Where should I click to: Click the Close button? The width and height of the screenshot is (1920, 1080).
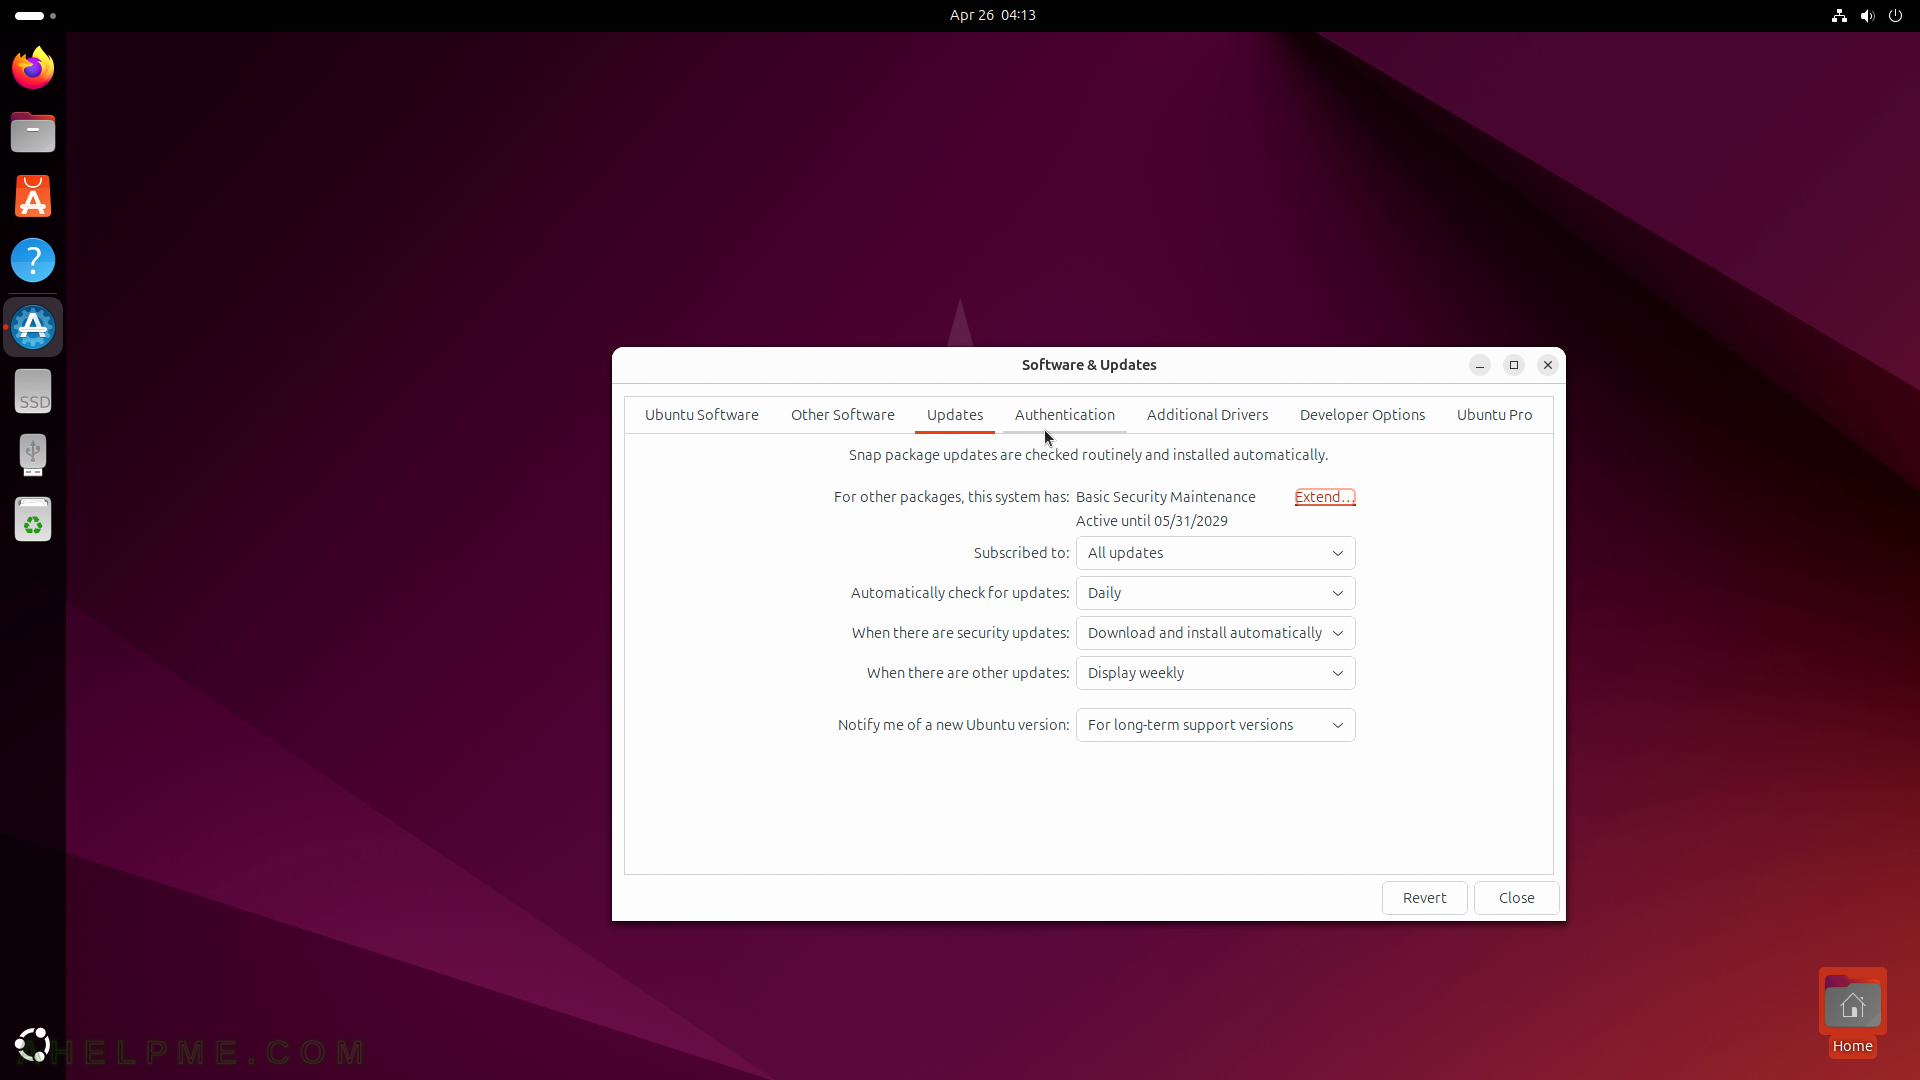point(1516,898)
